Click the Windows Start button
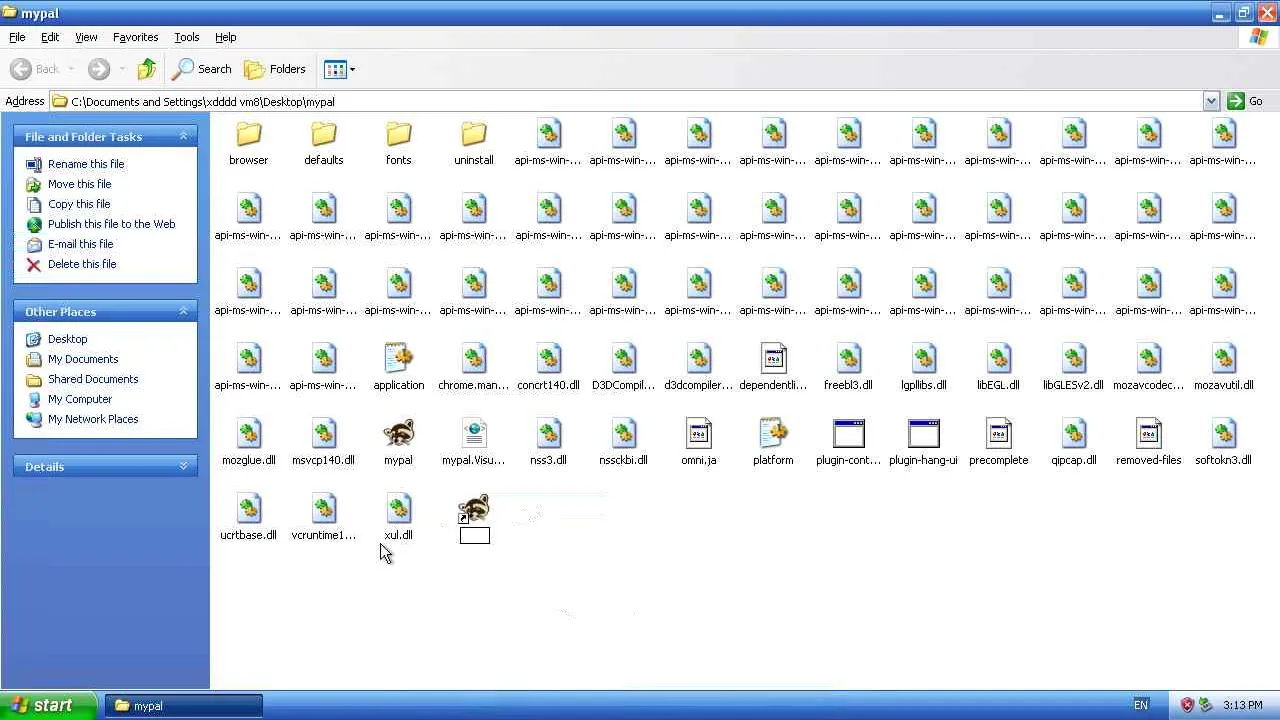This screenshot has height=720, width=1280. click(48, 705)
